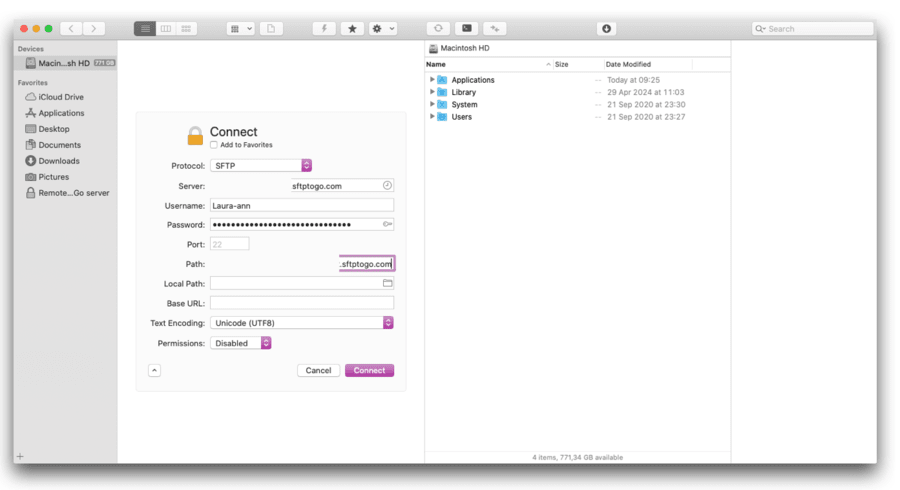Expand the Library folder triangle
900x490 pixels.
click(x=432, y=92)
